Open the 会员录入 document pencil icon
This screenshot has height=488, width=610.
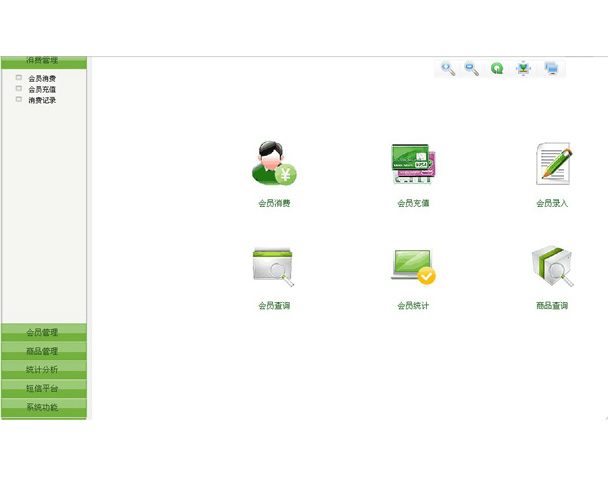[553, 164]
